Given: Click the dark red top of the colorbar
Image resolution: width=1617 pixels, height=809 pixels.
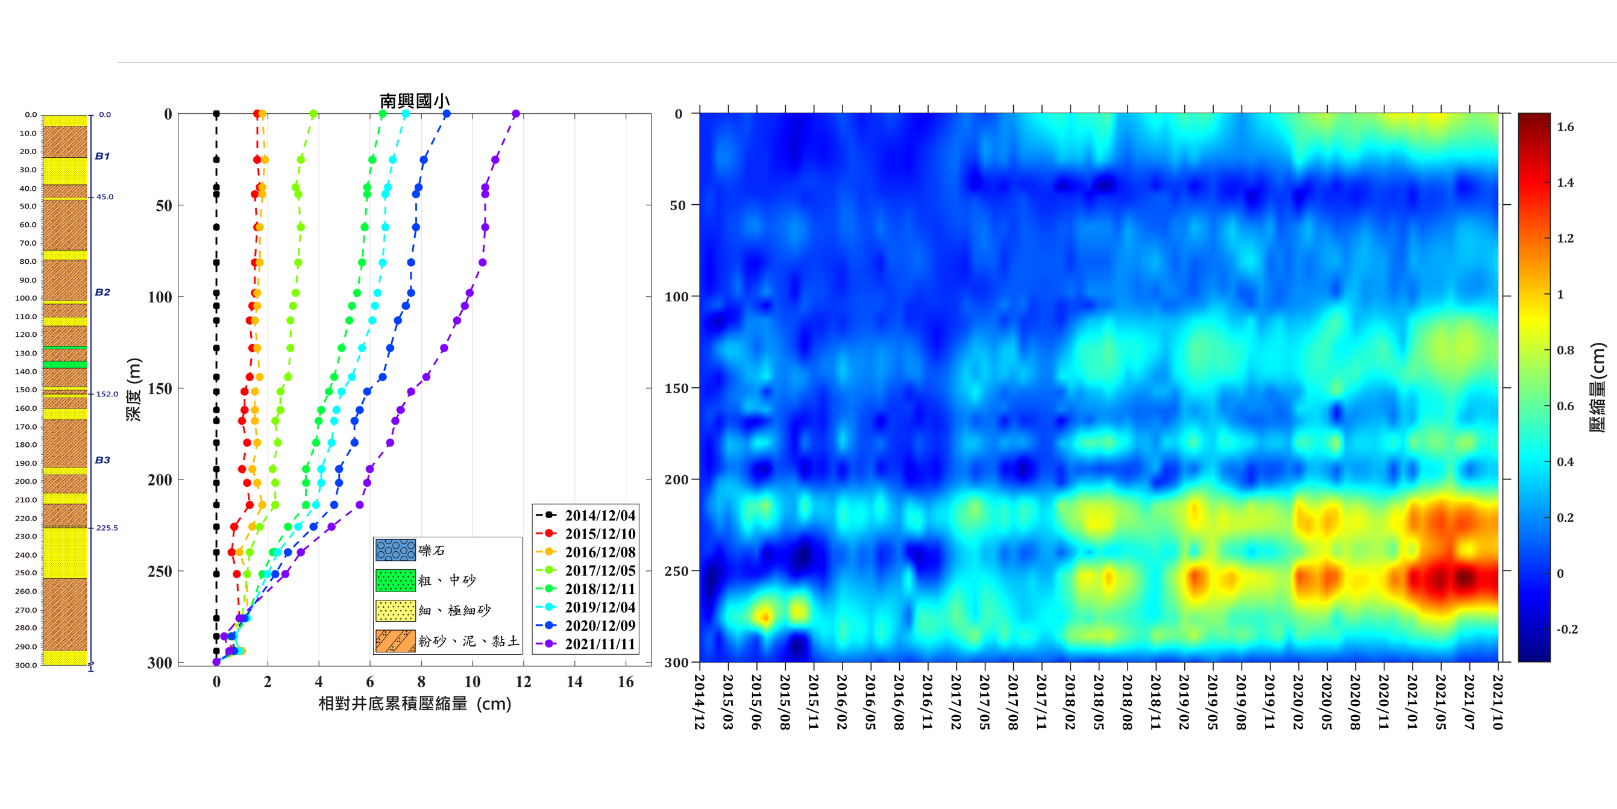Looking at the screenshot, I should click(1533, 120).
